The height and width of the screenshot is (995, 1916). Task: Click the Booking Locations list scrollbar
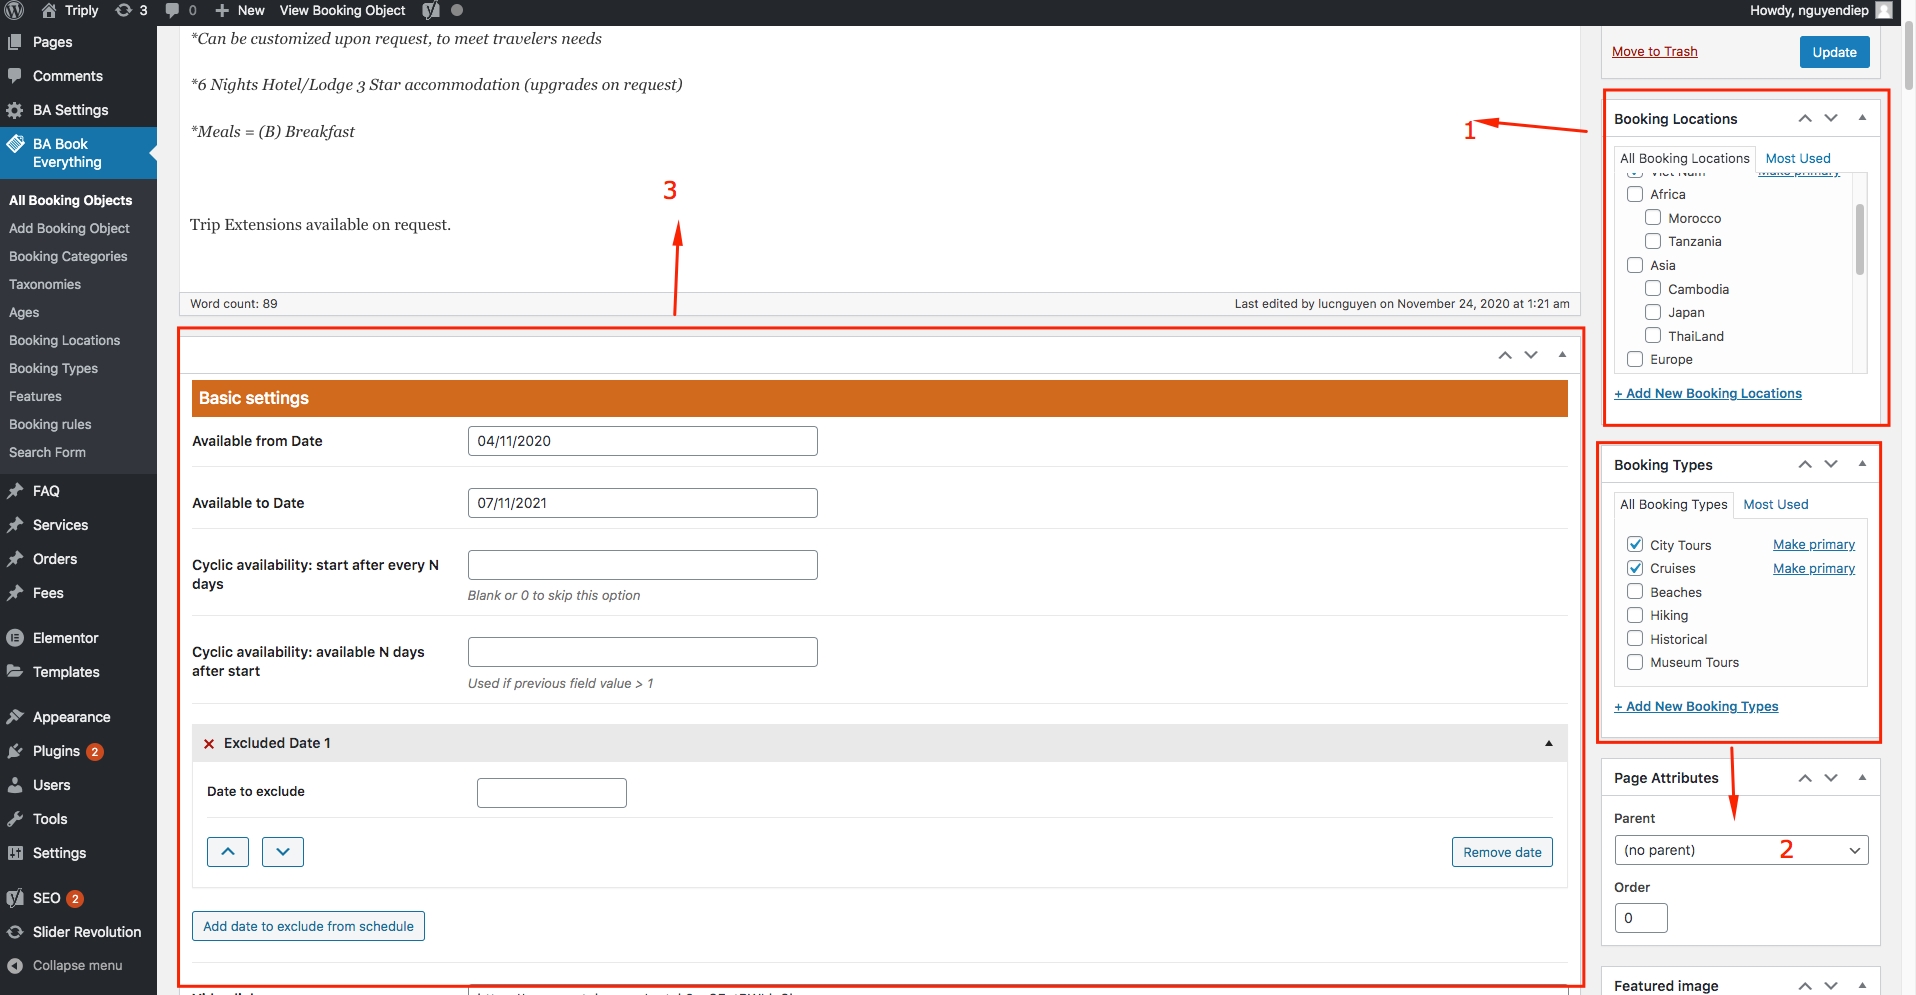click(x=1859, y=240)
